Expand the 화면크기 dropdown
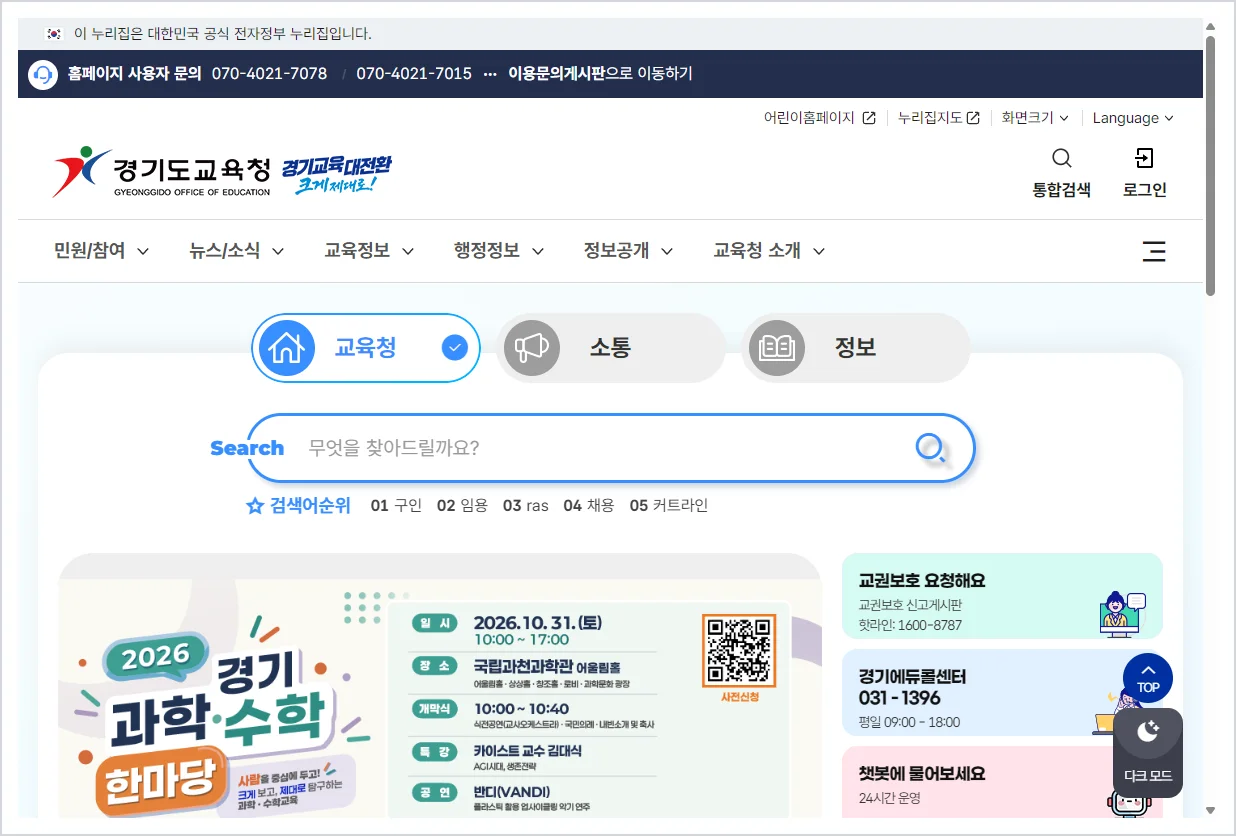The width and height of the screenshot is (1236, 836). click(x=1035, y=118)
